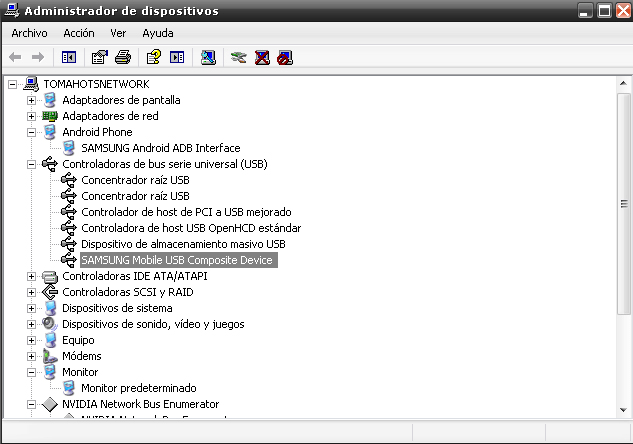
Task: Click the vertical scrollbar thumb
Action: click(624, 204)
